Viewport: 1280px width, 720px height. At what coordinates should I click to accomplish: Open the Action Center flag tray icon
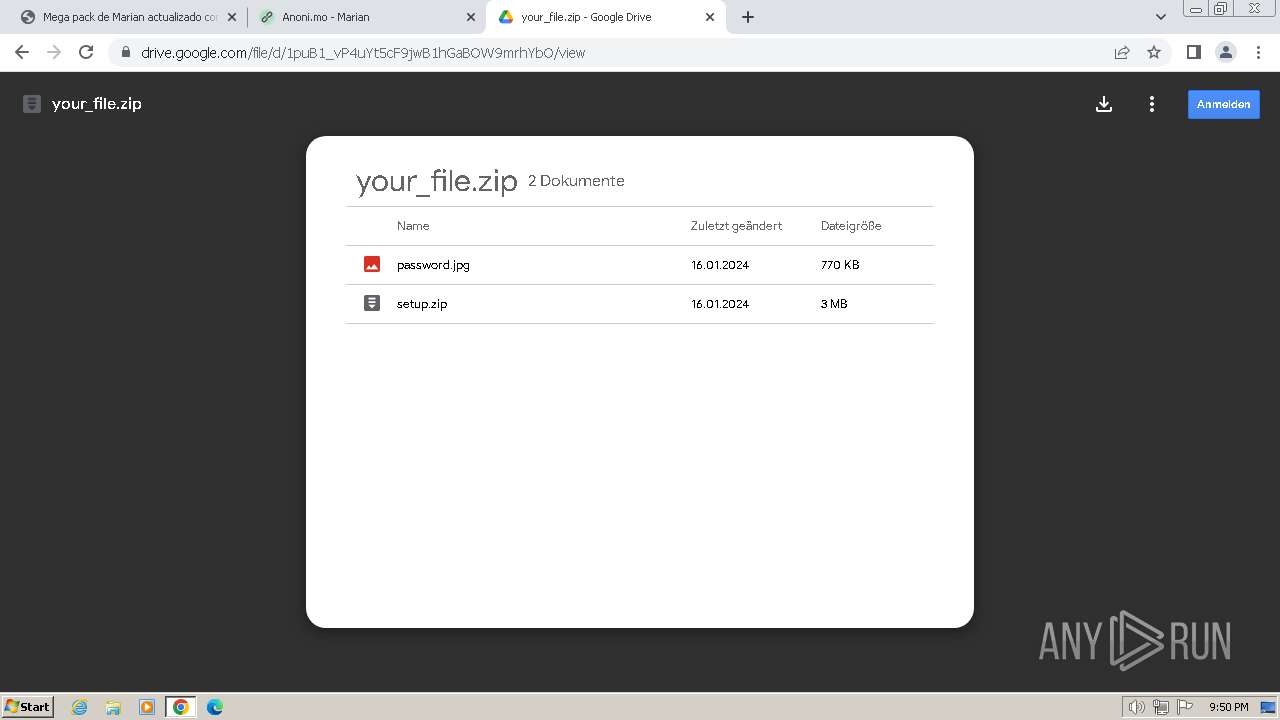pos(1185,707)
